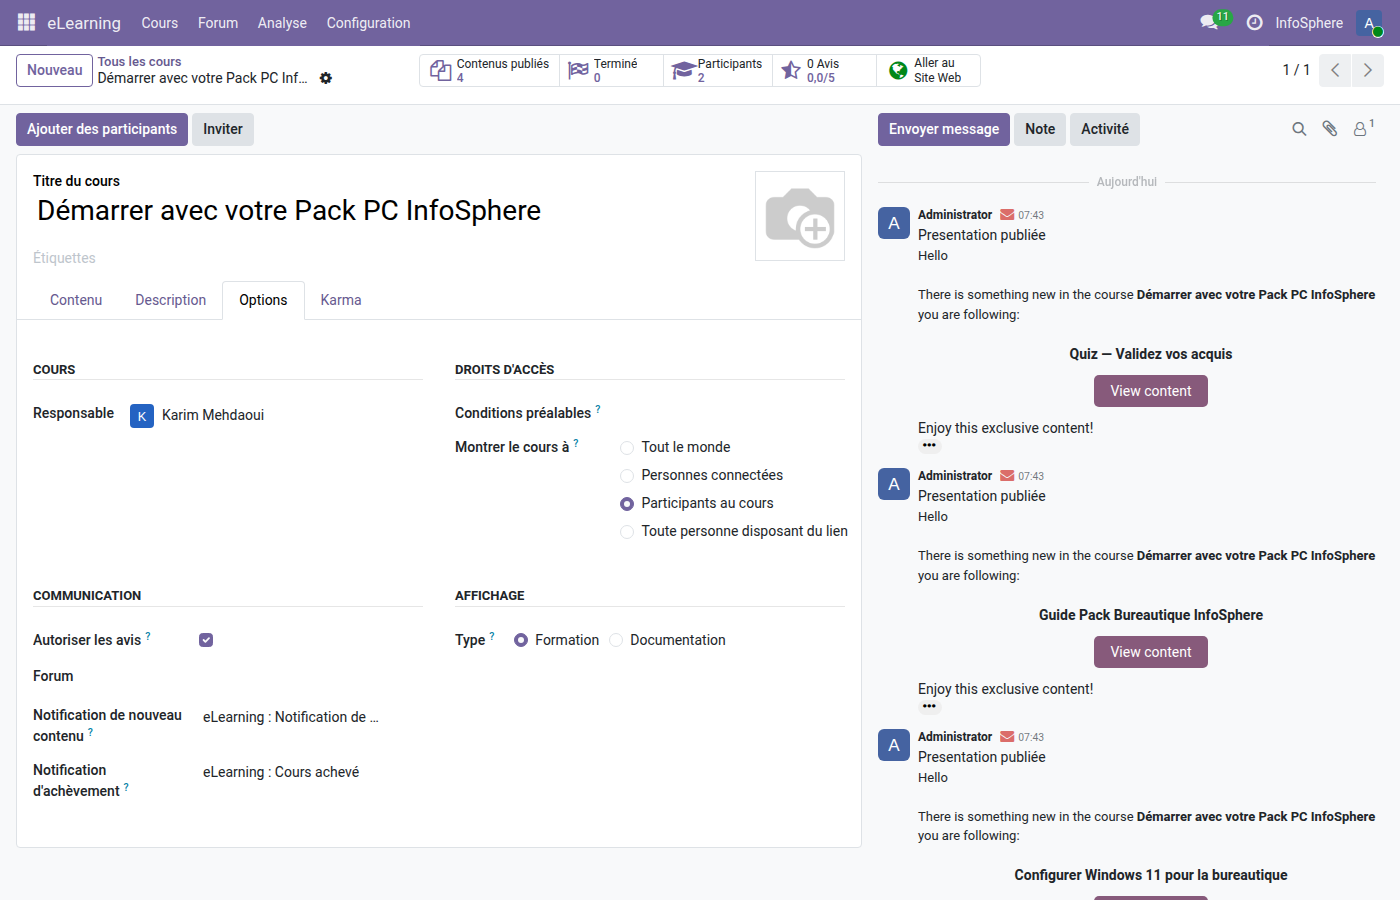Switch to the Description tab
Viewport: 1400px width, 900px height.
tap(170, 299)
